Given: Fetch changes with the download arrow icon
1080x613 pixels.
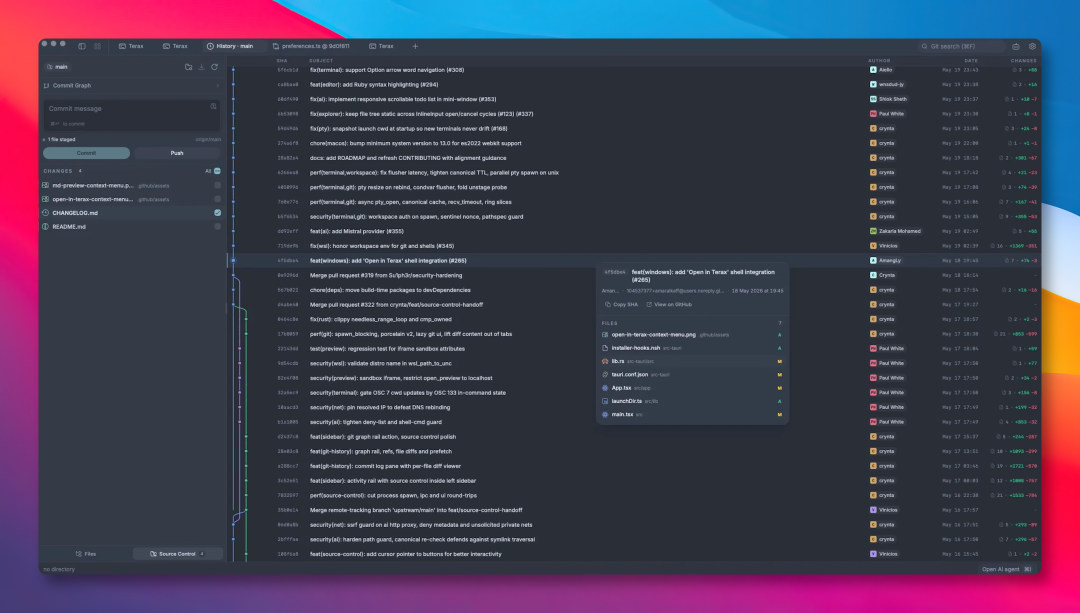Looking at the screenshot, I should pos(202,67).
